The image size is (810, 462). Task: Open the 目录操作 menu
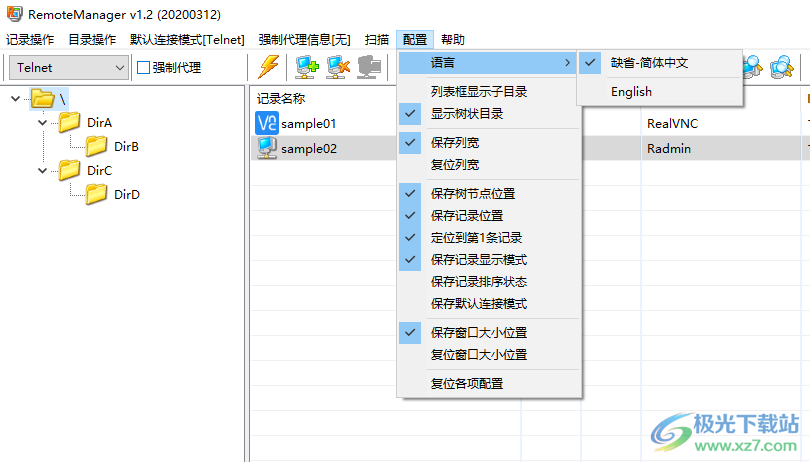[x=92, y=40]
